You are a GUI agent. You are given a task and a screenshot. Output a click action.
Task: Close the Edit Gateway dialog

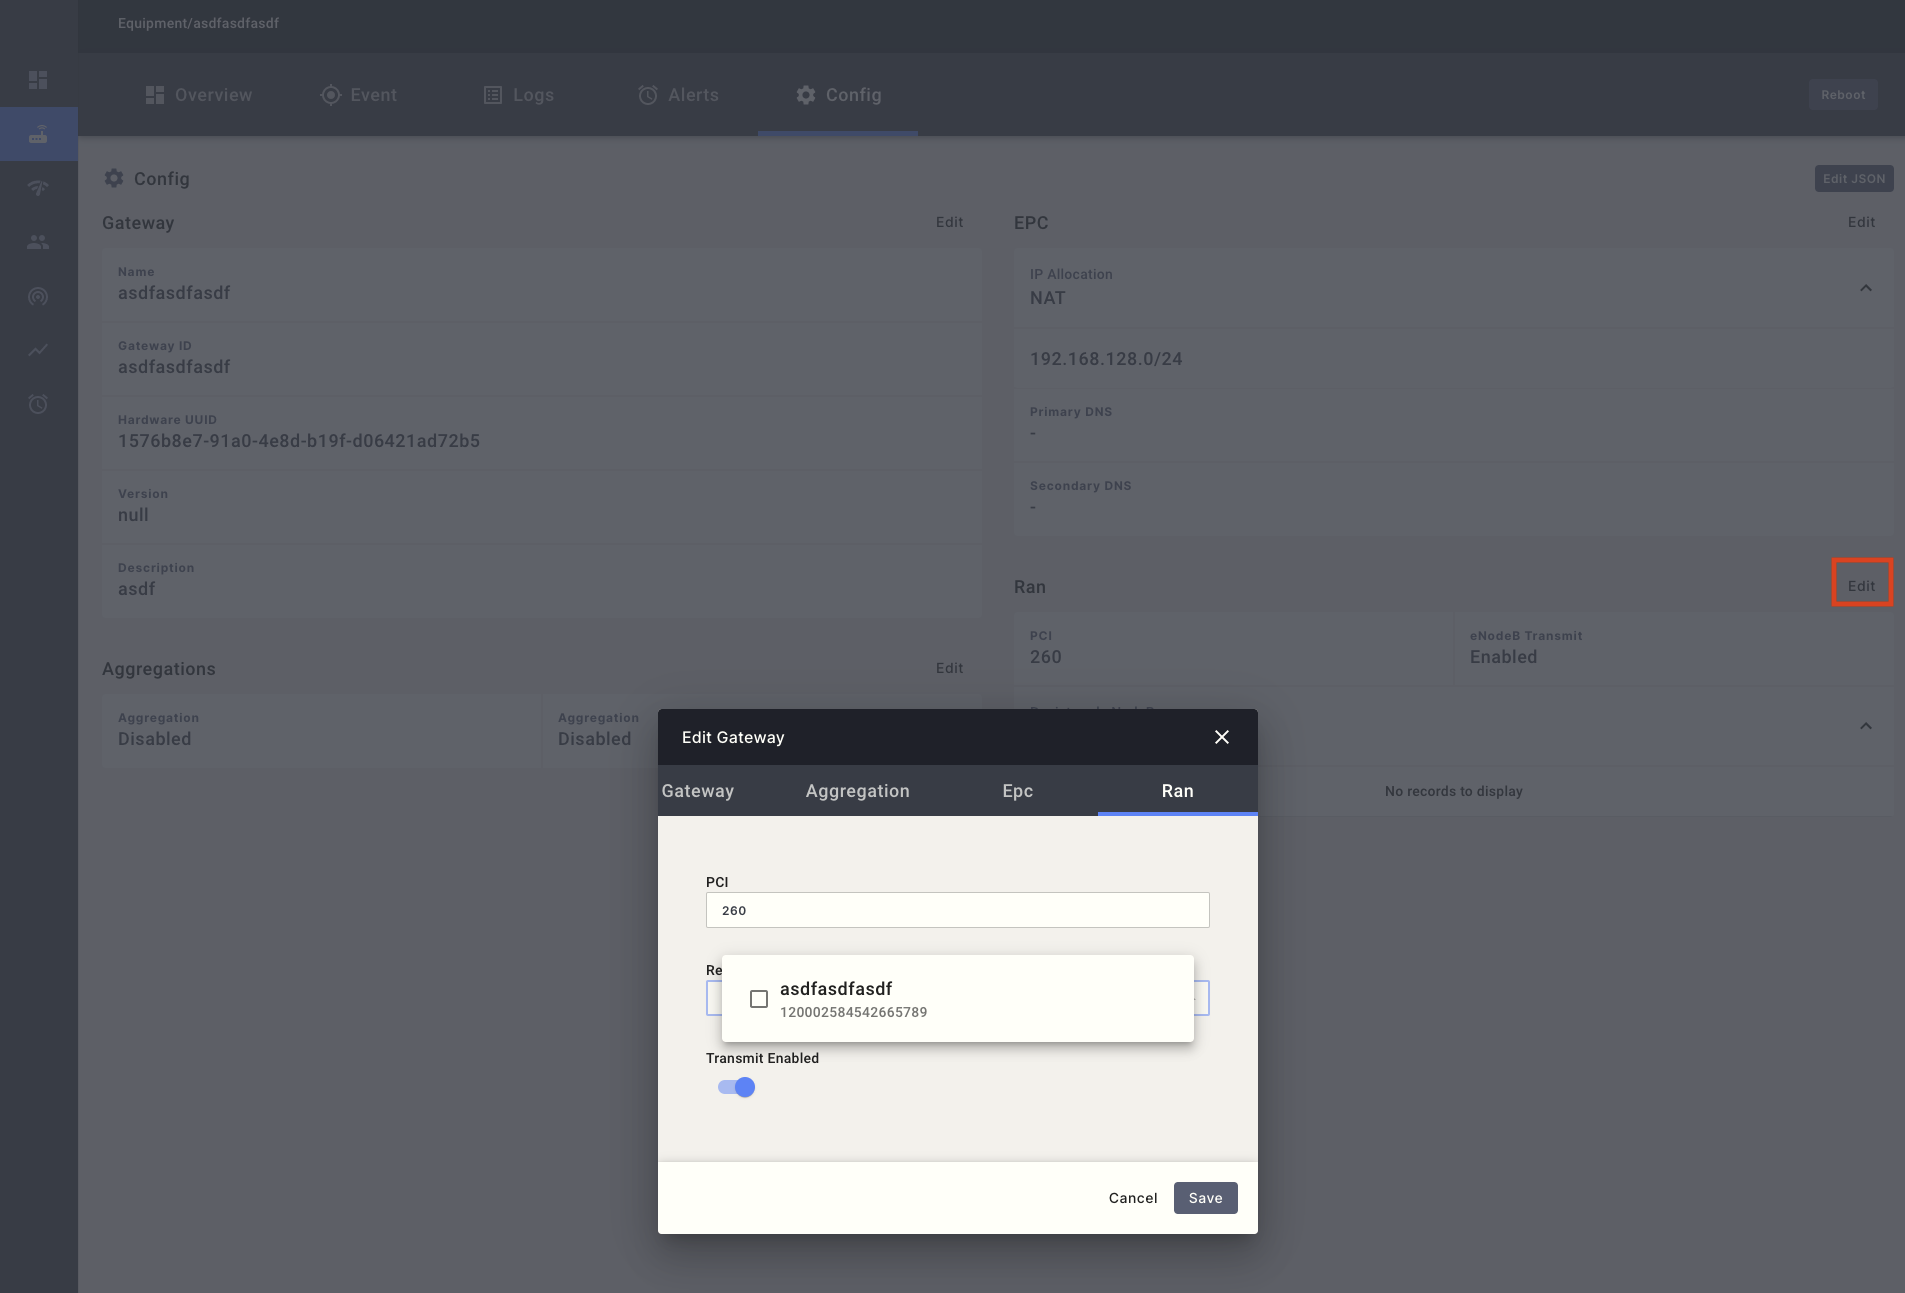point(1221,737)
